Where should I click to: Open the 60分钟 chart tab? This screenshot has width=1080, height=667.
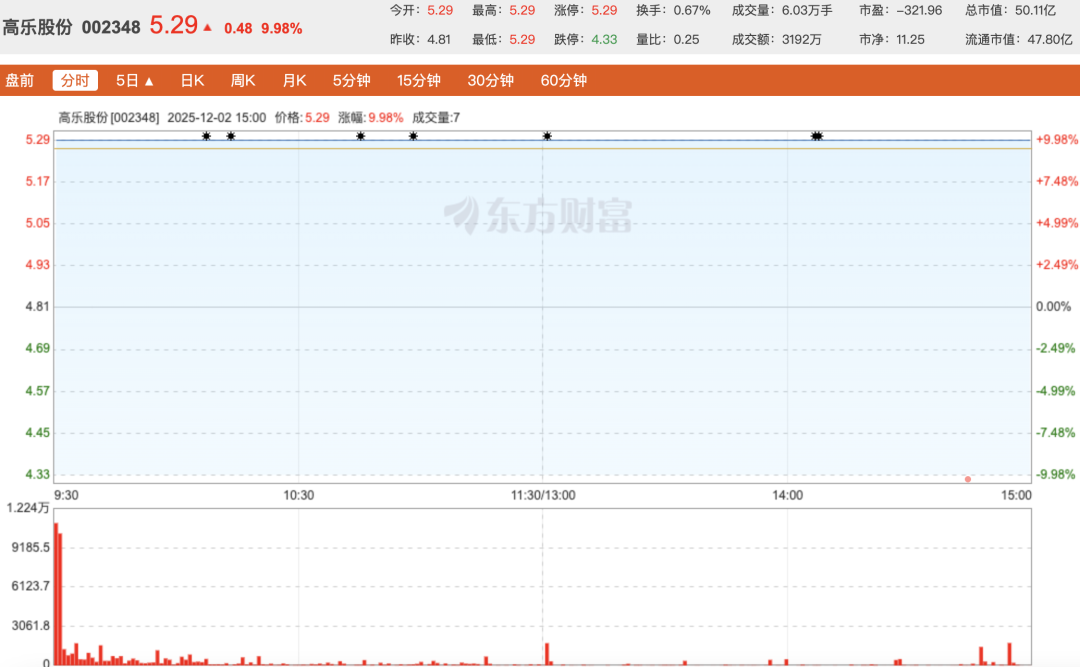point(563,81)
